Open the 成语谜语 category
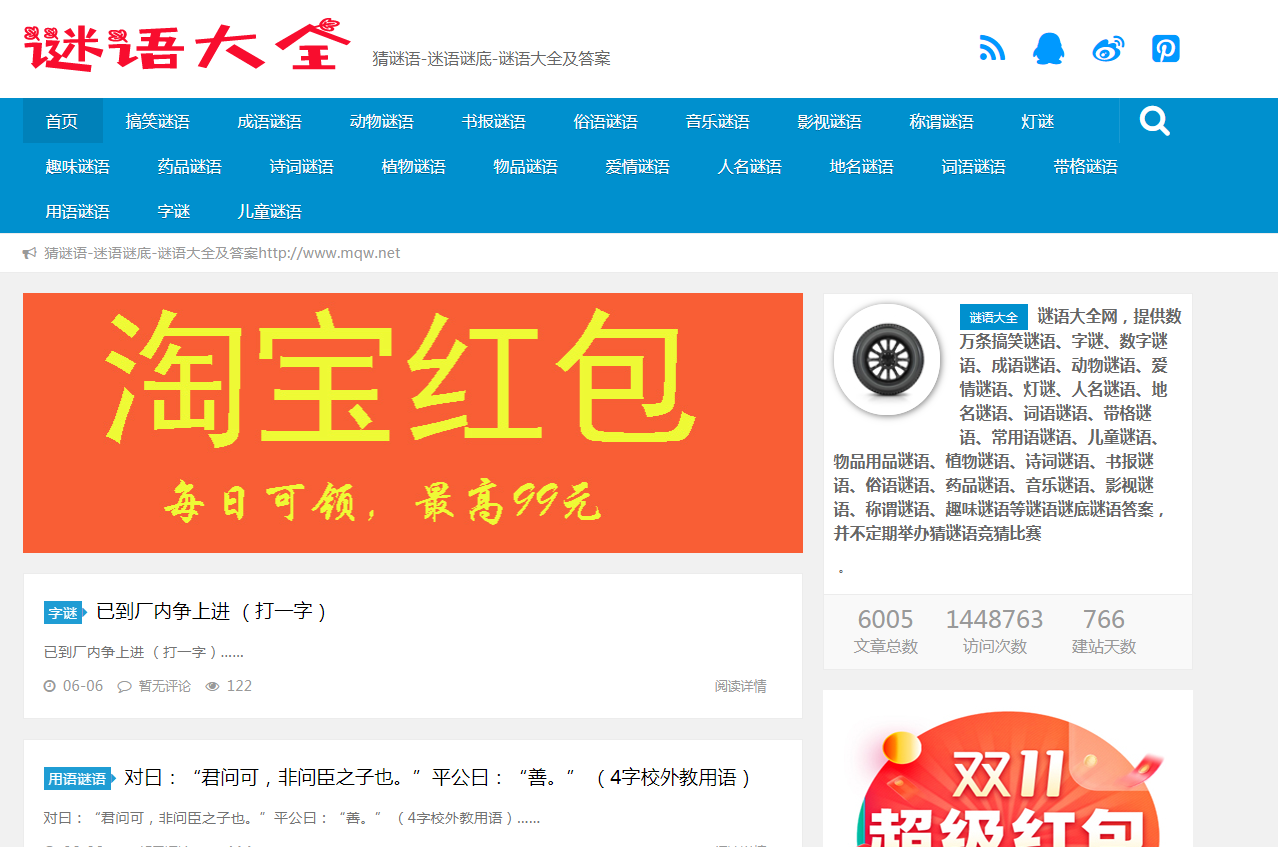1278x847 pixels. (269, 121)
